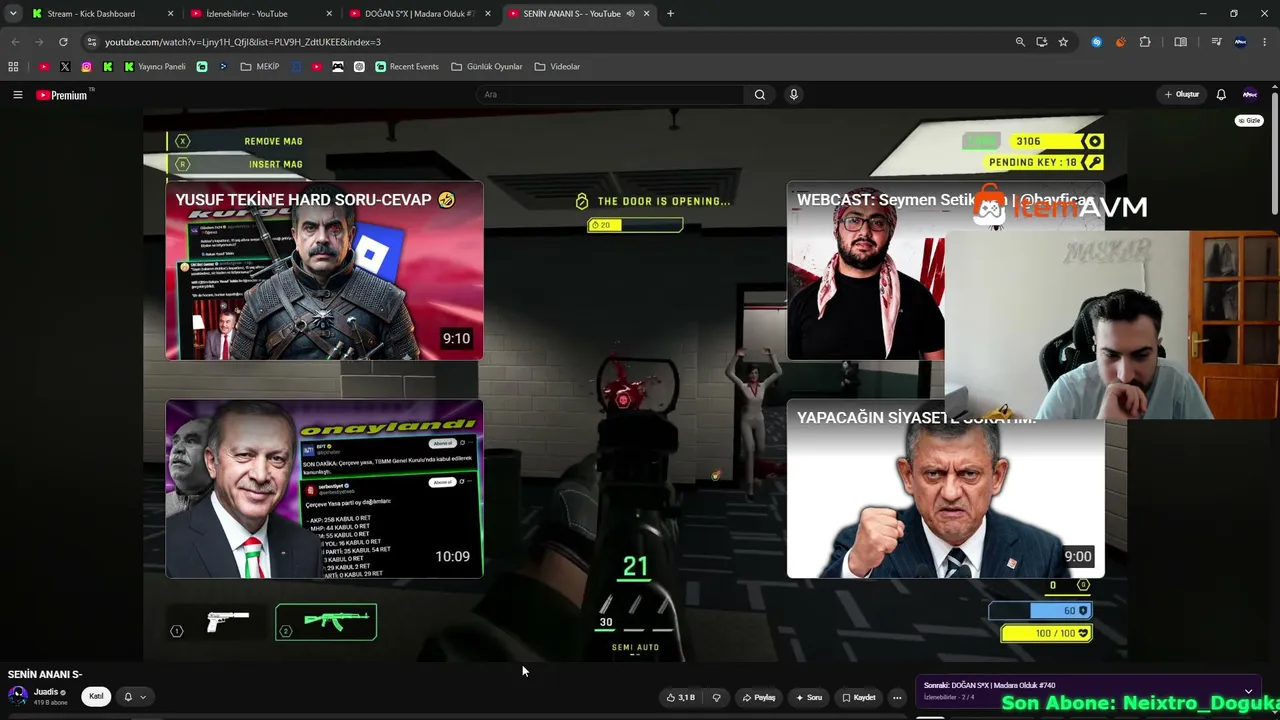Open a new browser tab
The height and width of the screenshot is (720, 1280).
(670, 14)
